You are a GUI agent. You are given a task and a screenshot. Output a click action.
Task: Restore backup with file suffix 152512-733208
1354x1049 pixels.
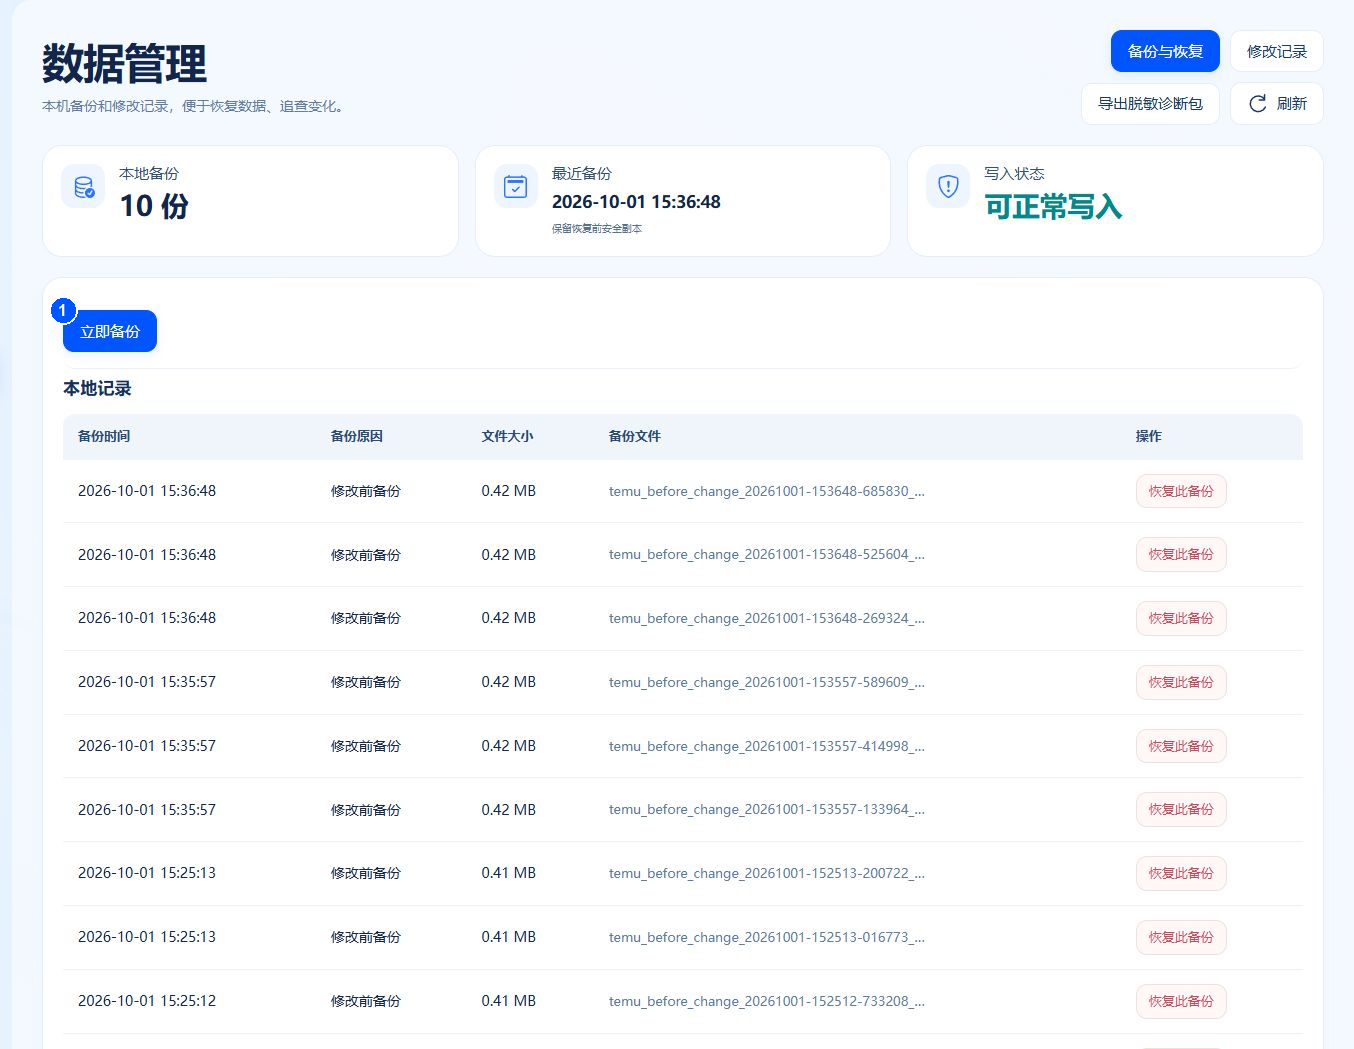[1181, 1001]
